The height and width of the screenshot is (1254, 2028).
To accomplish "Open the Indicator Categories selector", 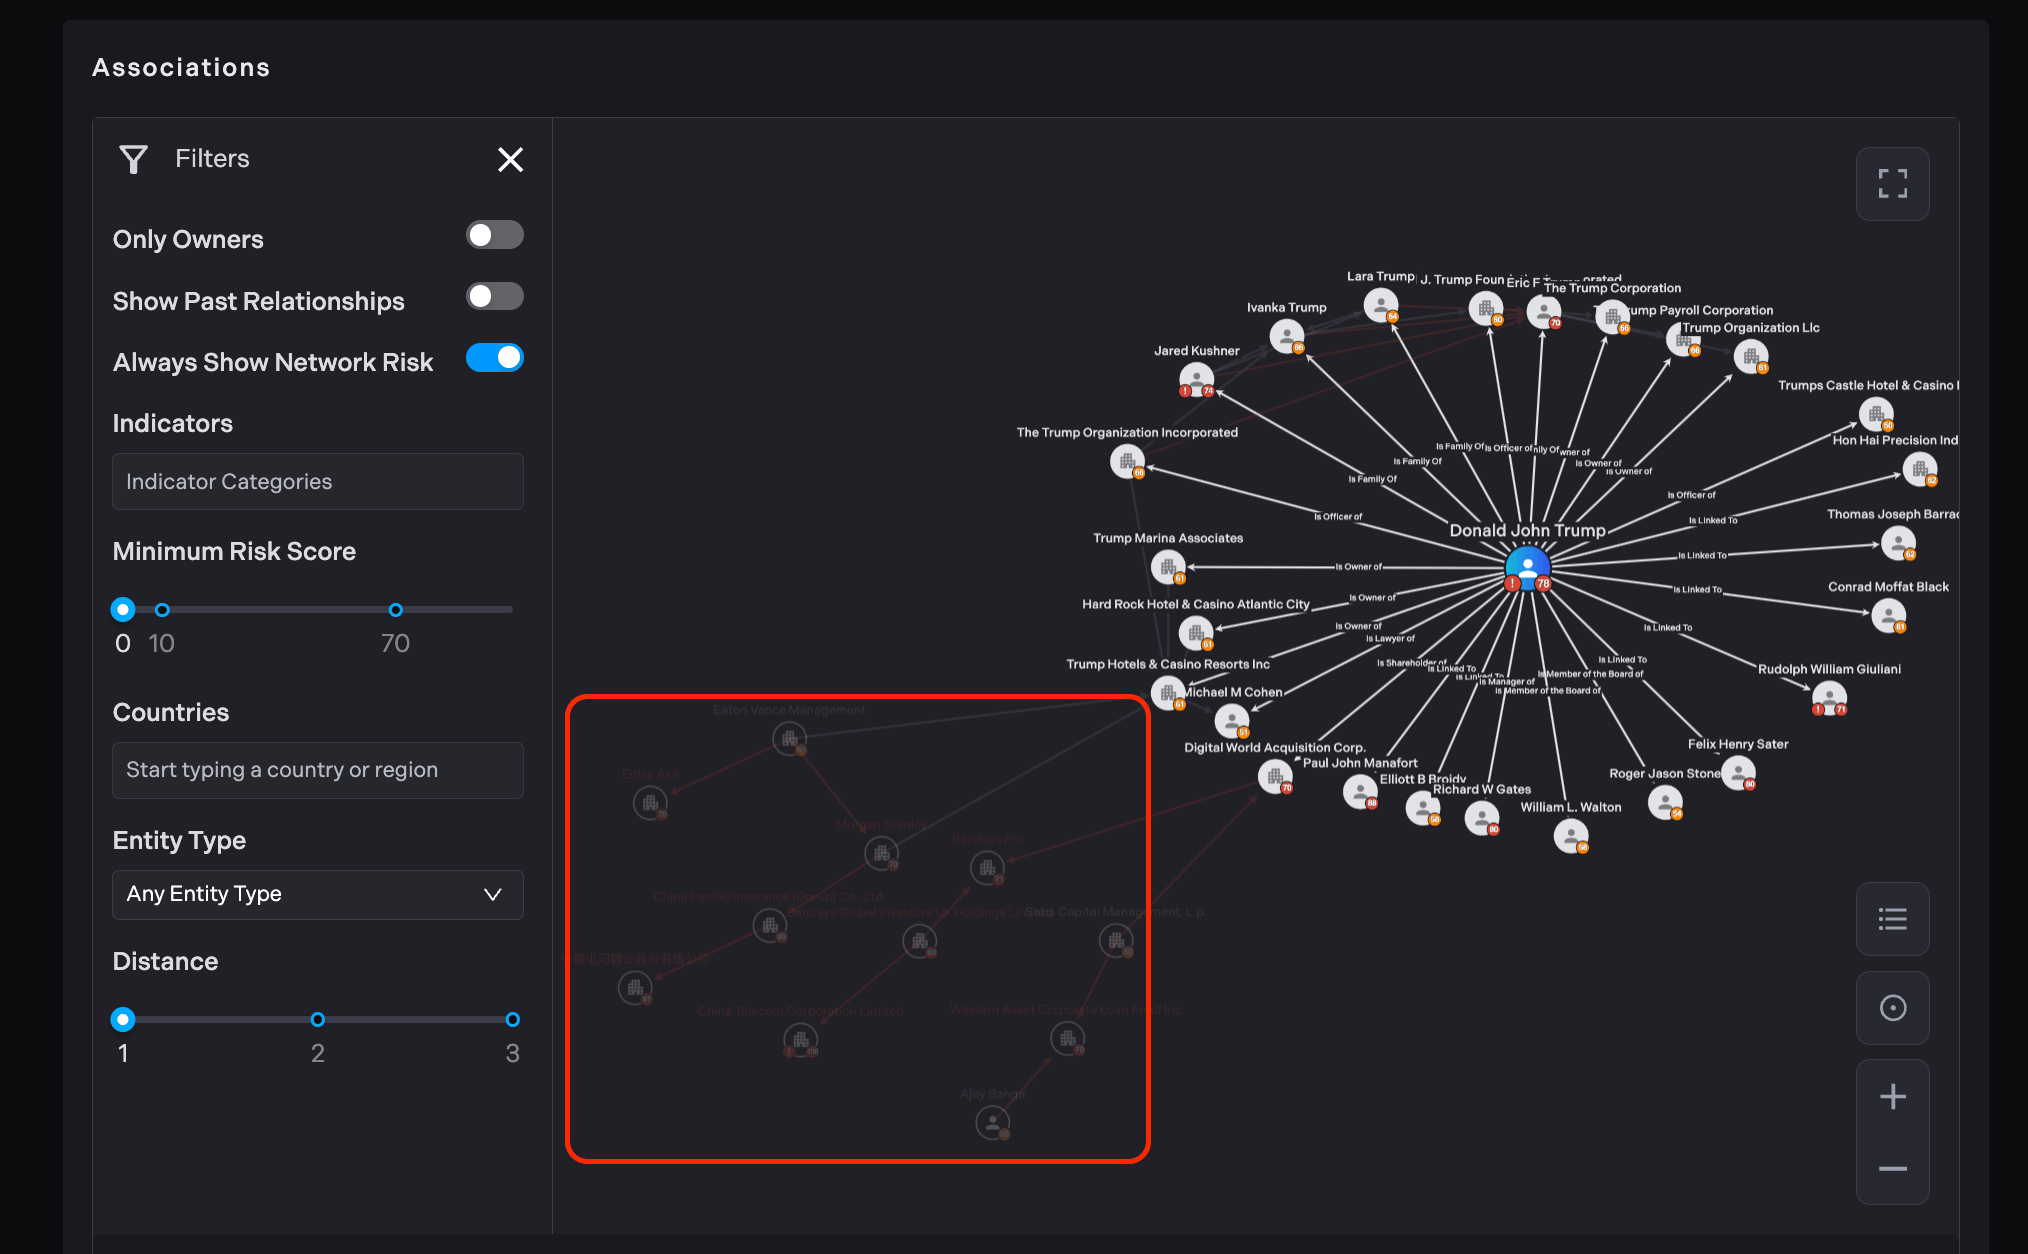I will [317, 482].
